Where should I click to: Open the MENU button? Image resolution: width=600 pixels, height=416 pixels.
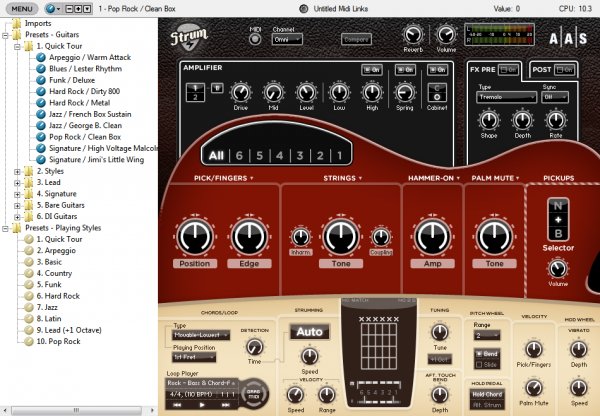[x=21, y=8]
